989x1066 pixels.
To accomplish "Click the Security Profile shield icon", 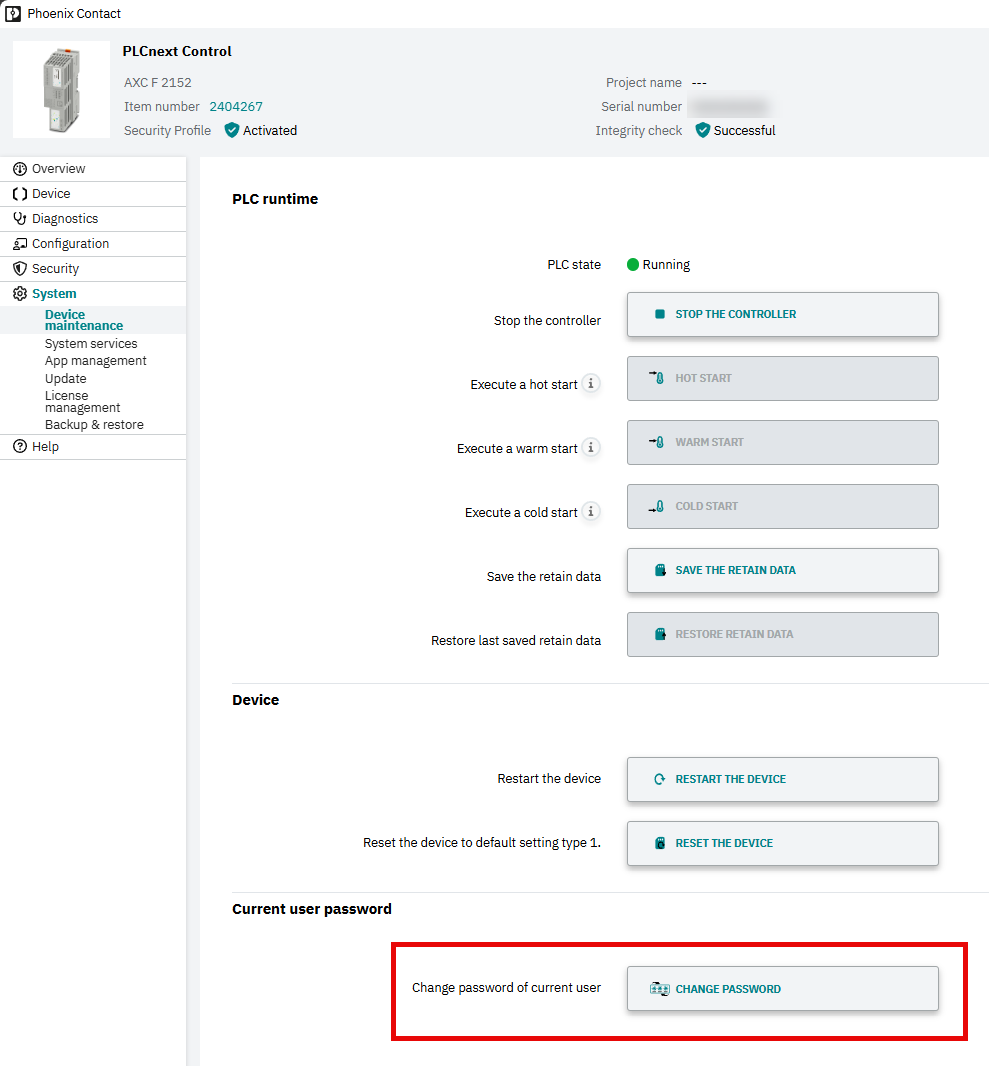I will pyautogui.click(x=232, y=130).
